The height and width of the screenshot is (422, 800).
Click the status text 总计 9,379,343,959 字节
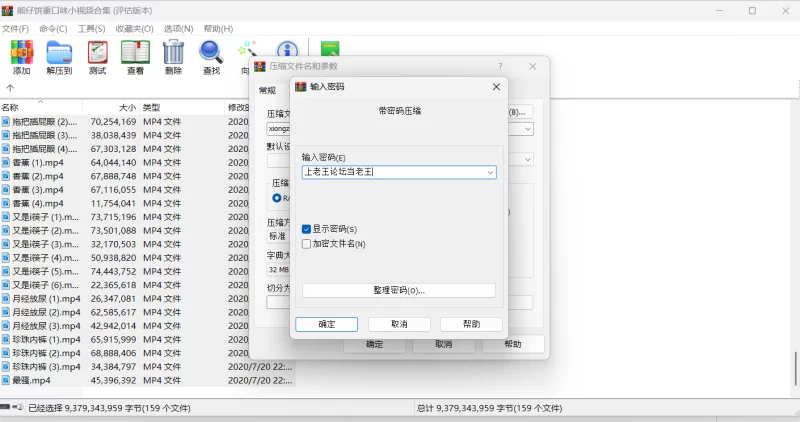[x=490, y=408]
